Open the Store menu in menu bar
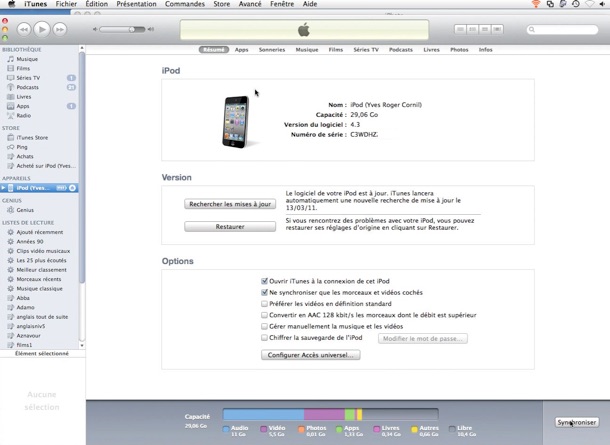 coord(221,4)
